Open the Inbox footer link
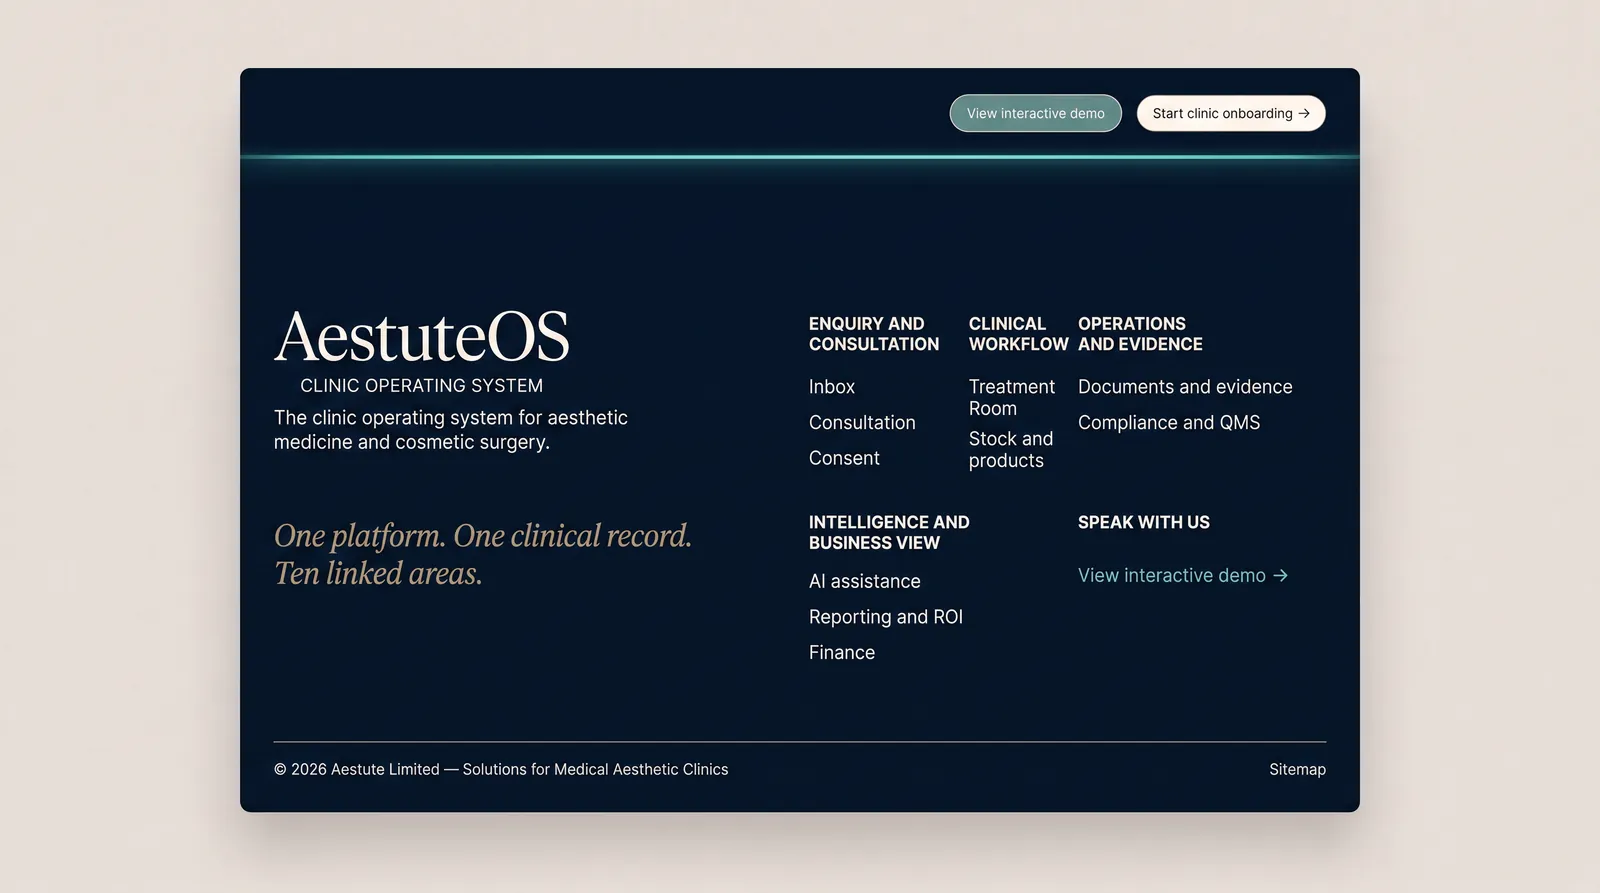Viewport: 1600px width, 893px height. point(832,387)
